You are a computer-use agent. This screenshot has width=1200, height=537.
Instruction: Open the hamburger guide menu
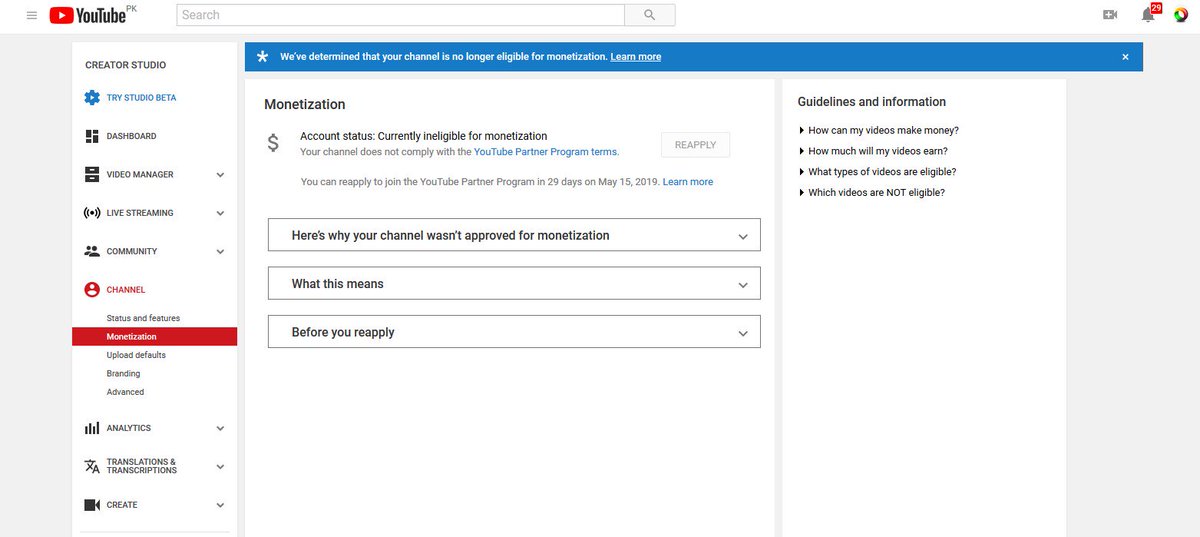click(x=32, y=15)
